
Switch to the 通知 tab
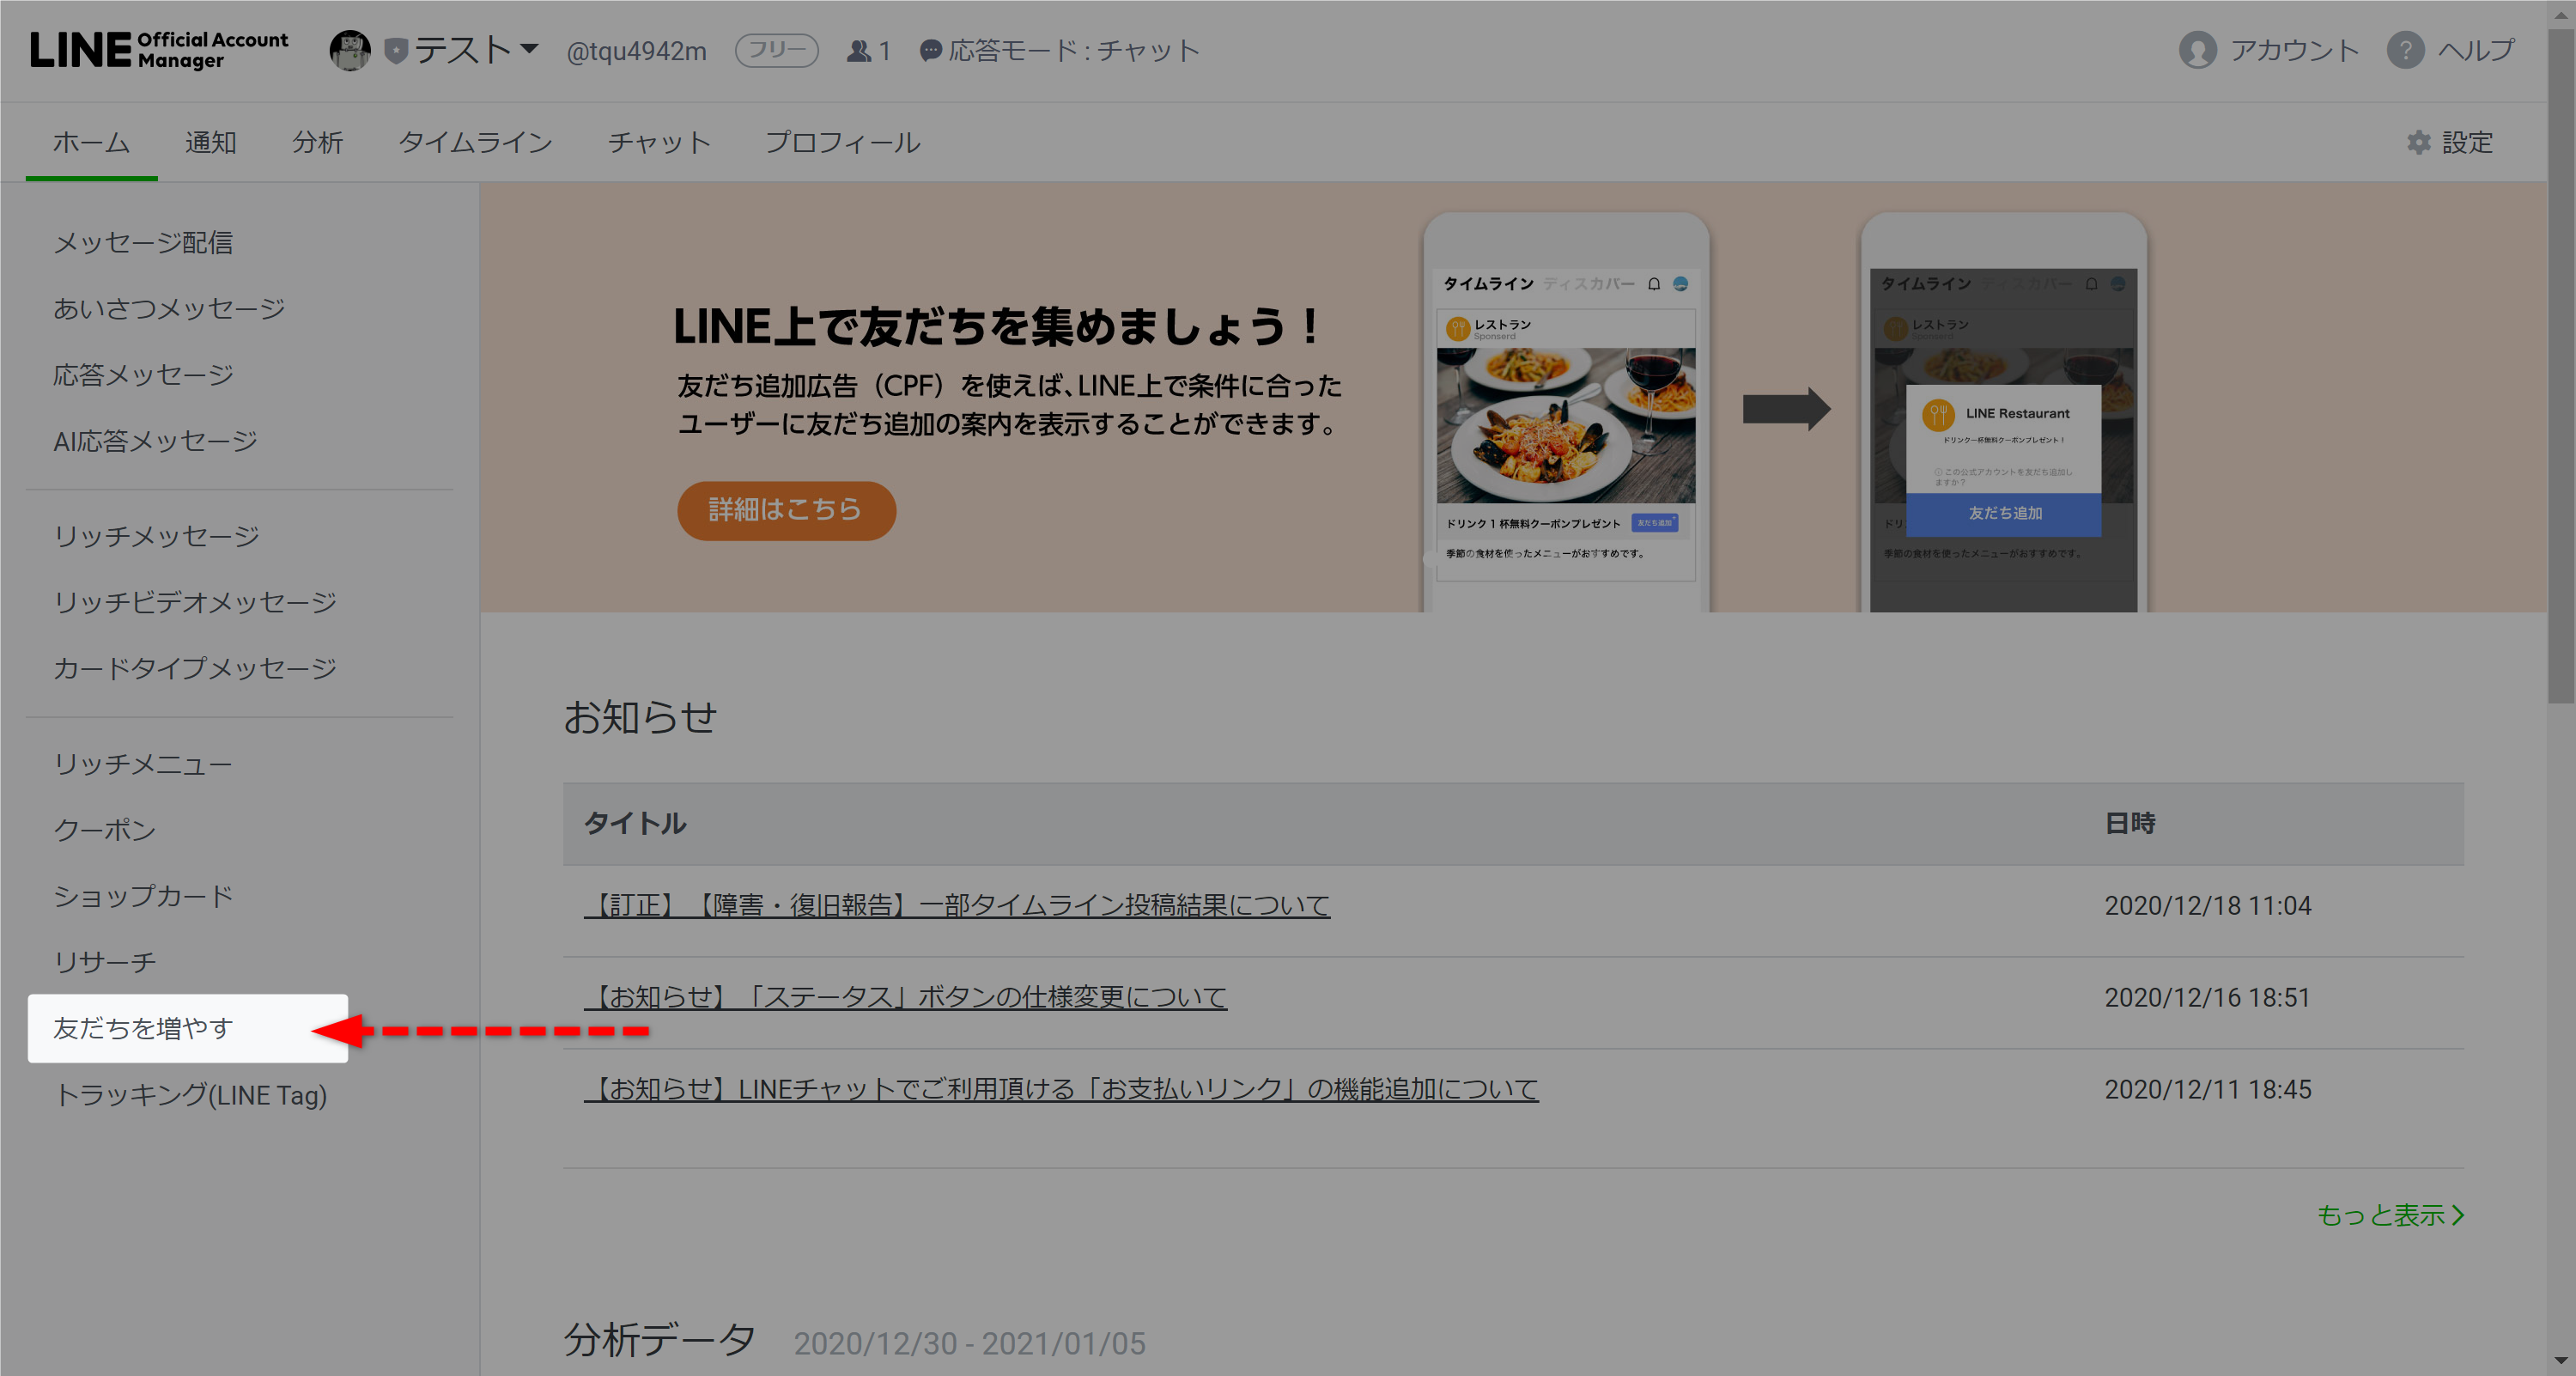coord(211,143)
